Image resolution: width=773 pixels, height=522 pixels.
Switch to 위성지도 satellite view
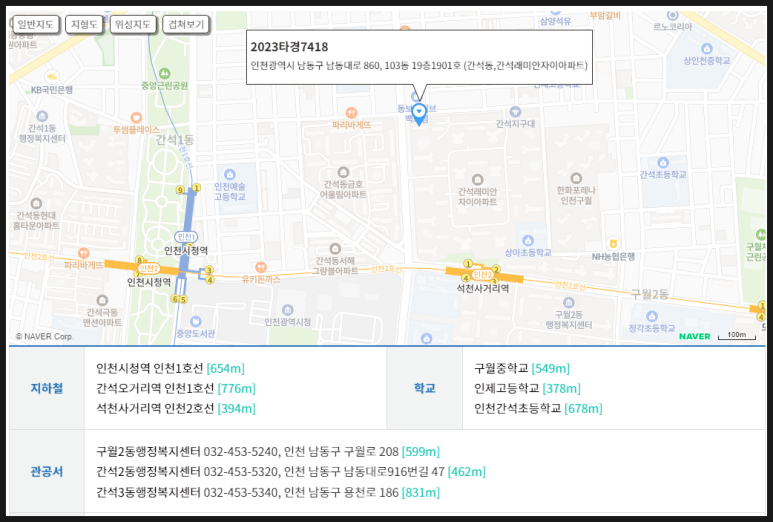(x=133, y=24)
